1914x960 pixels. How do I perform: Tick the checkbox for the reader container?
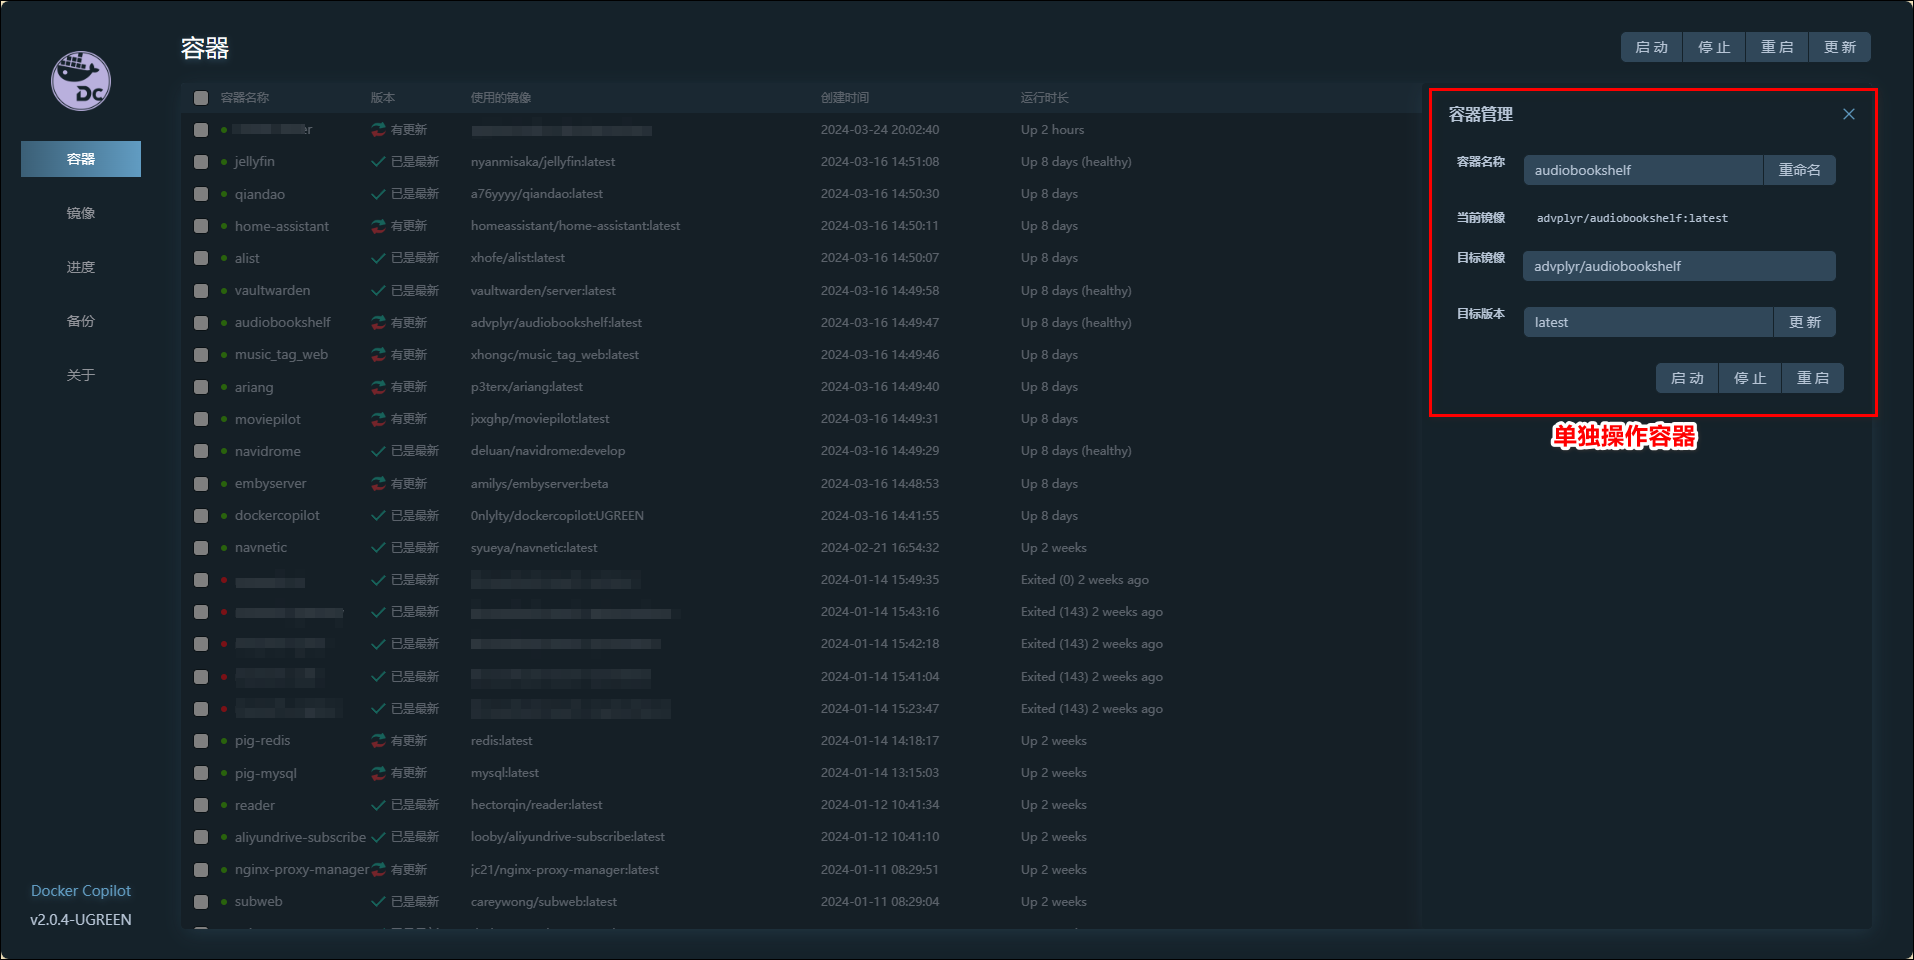click(201, 805)
